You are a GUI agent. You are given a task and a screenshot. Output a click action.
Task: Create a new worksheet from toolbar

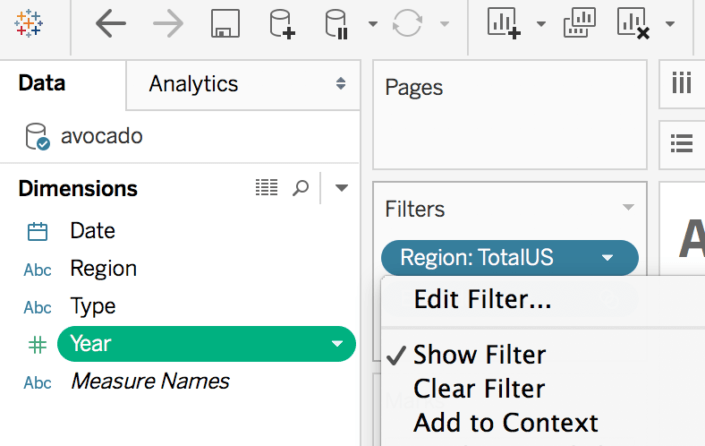[x=505, y=24]
